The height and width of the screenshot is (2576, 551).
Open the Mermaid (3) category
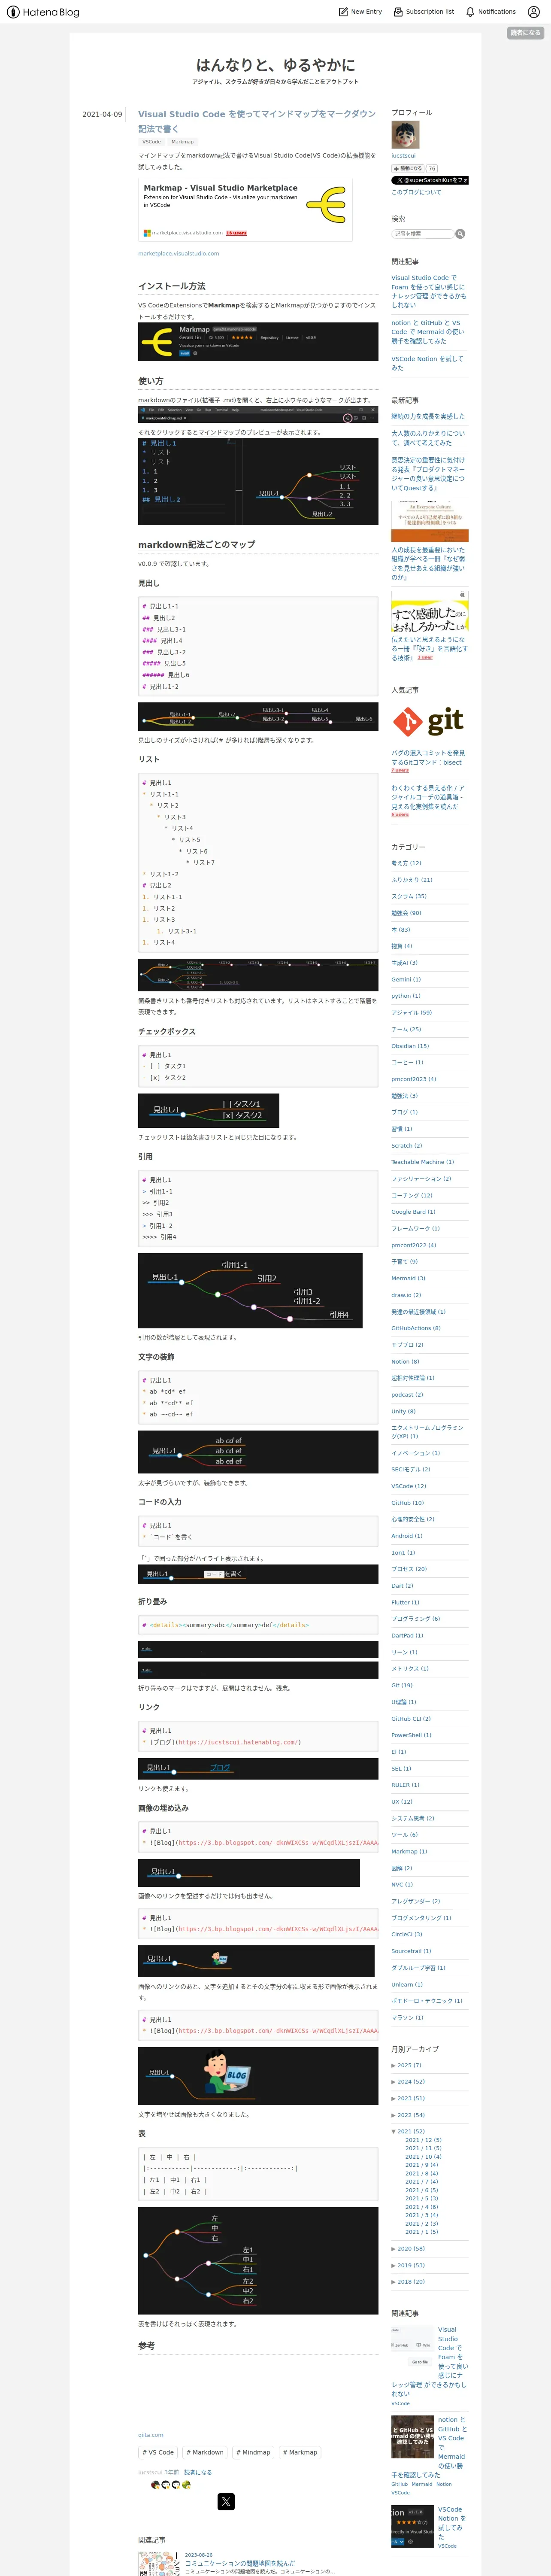click(x=408, y=1278)
